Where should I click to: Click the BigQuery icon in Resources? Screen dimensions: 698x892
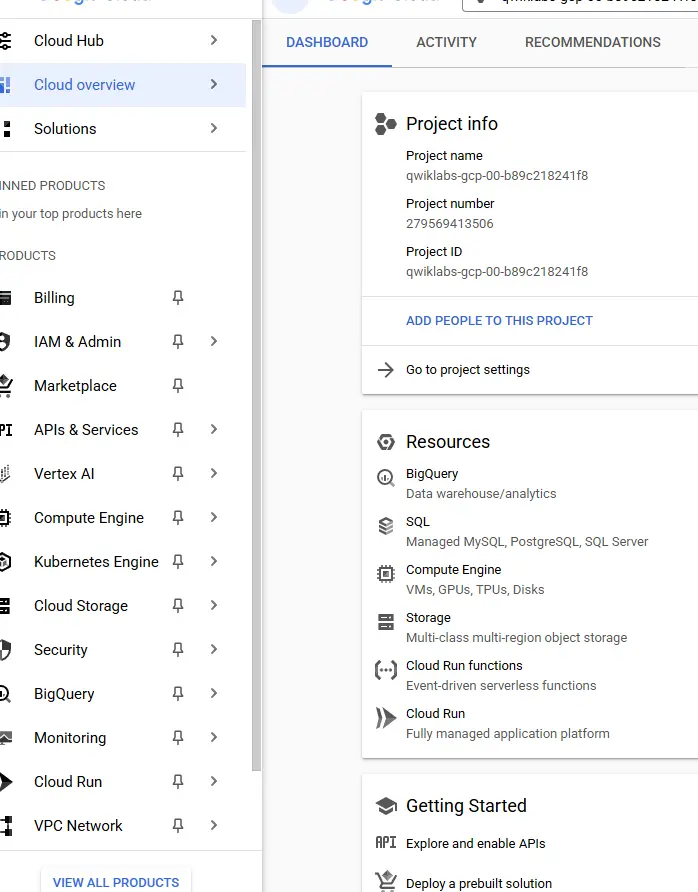[386, 477]
